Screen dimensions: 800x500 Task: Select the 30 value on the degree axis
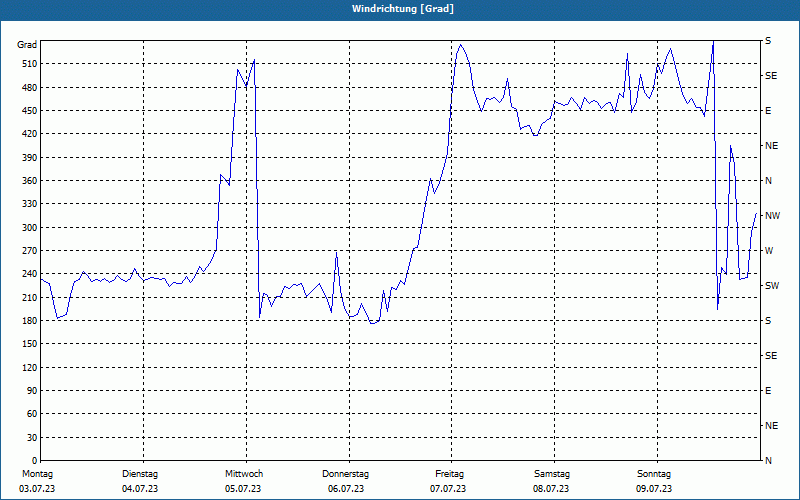(x=32, y=437)
